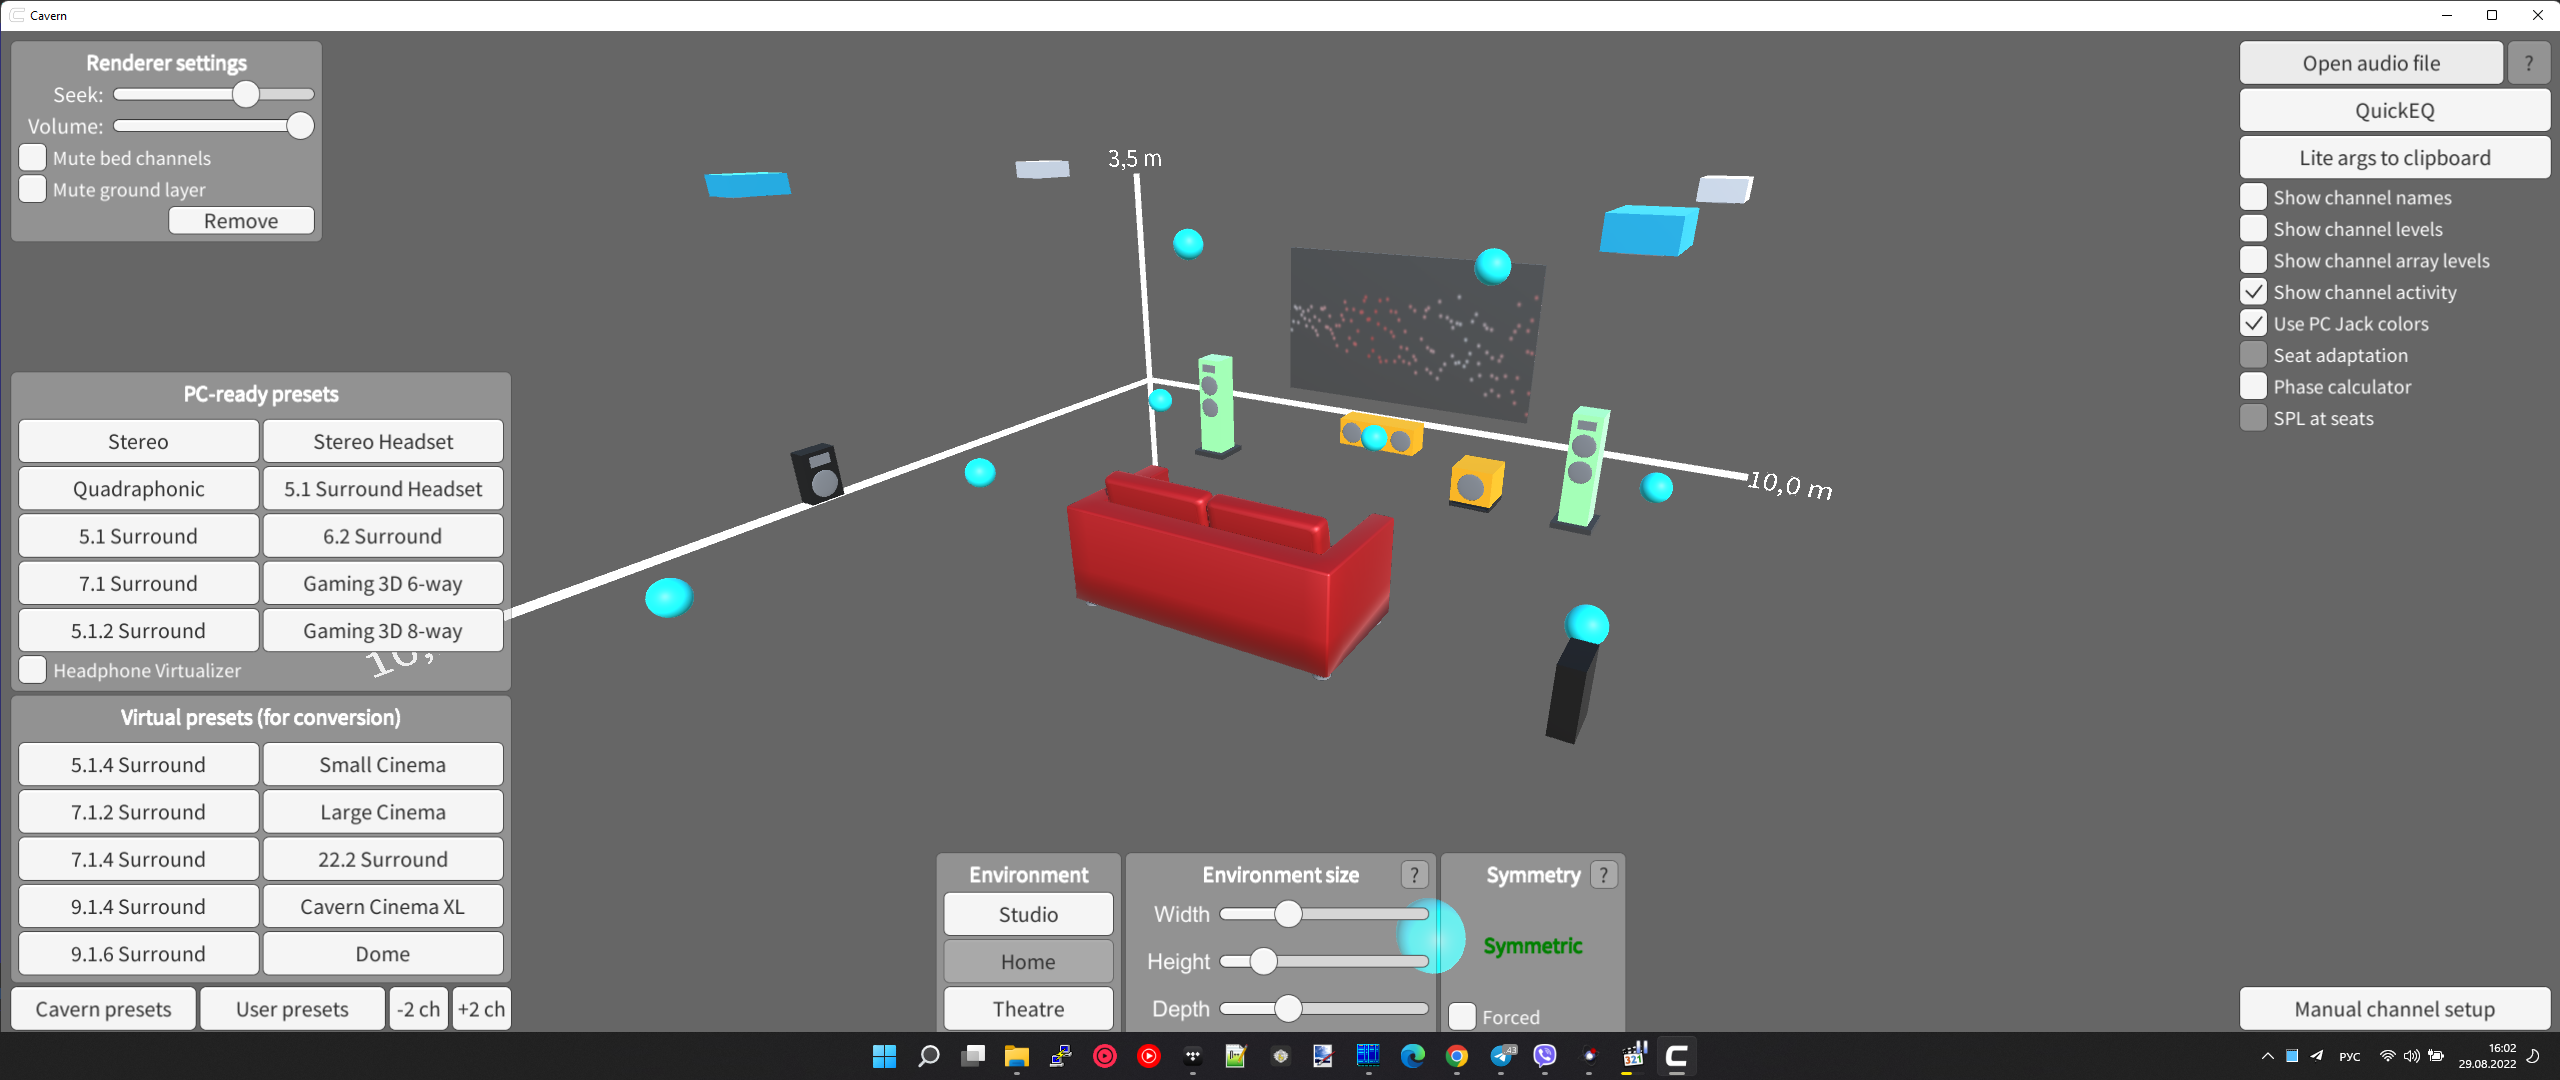Enable the Headphone Virtualizer checkbox
This screenshot has height=1080, width=2560.
pyautogui.click(x=33, y=670)
